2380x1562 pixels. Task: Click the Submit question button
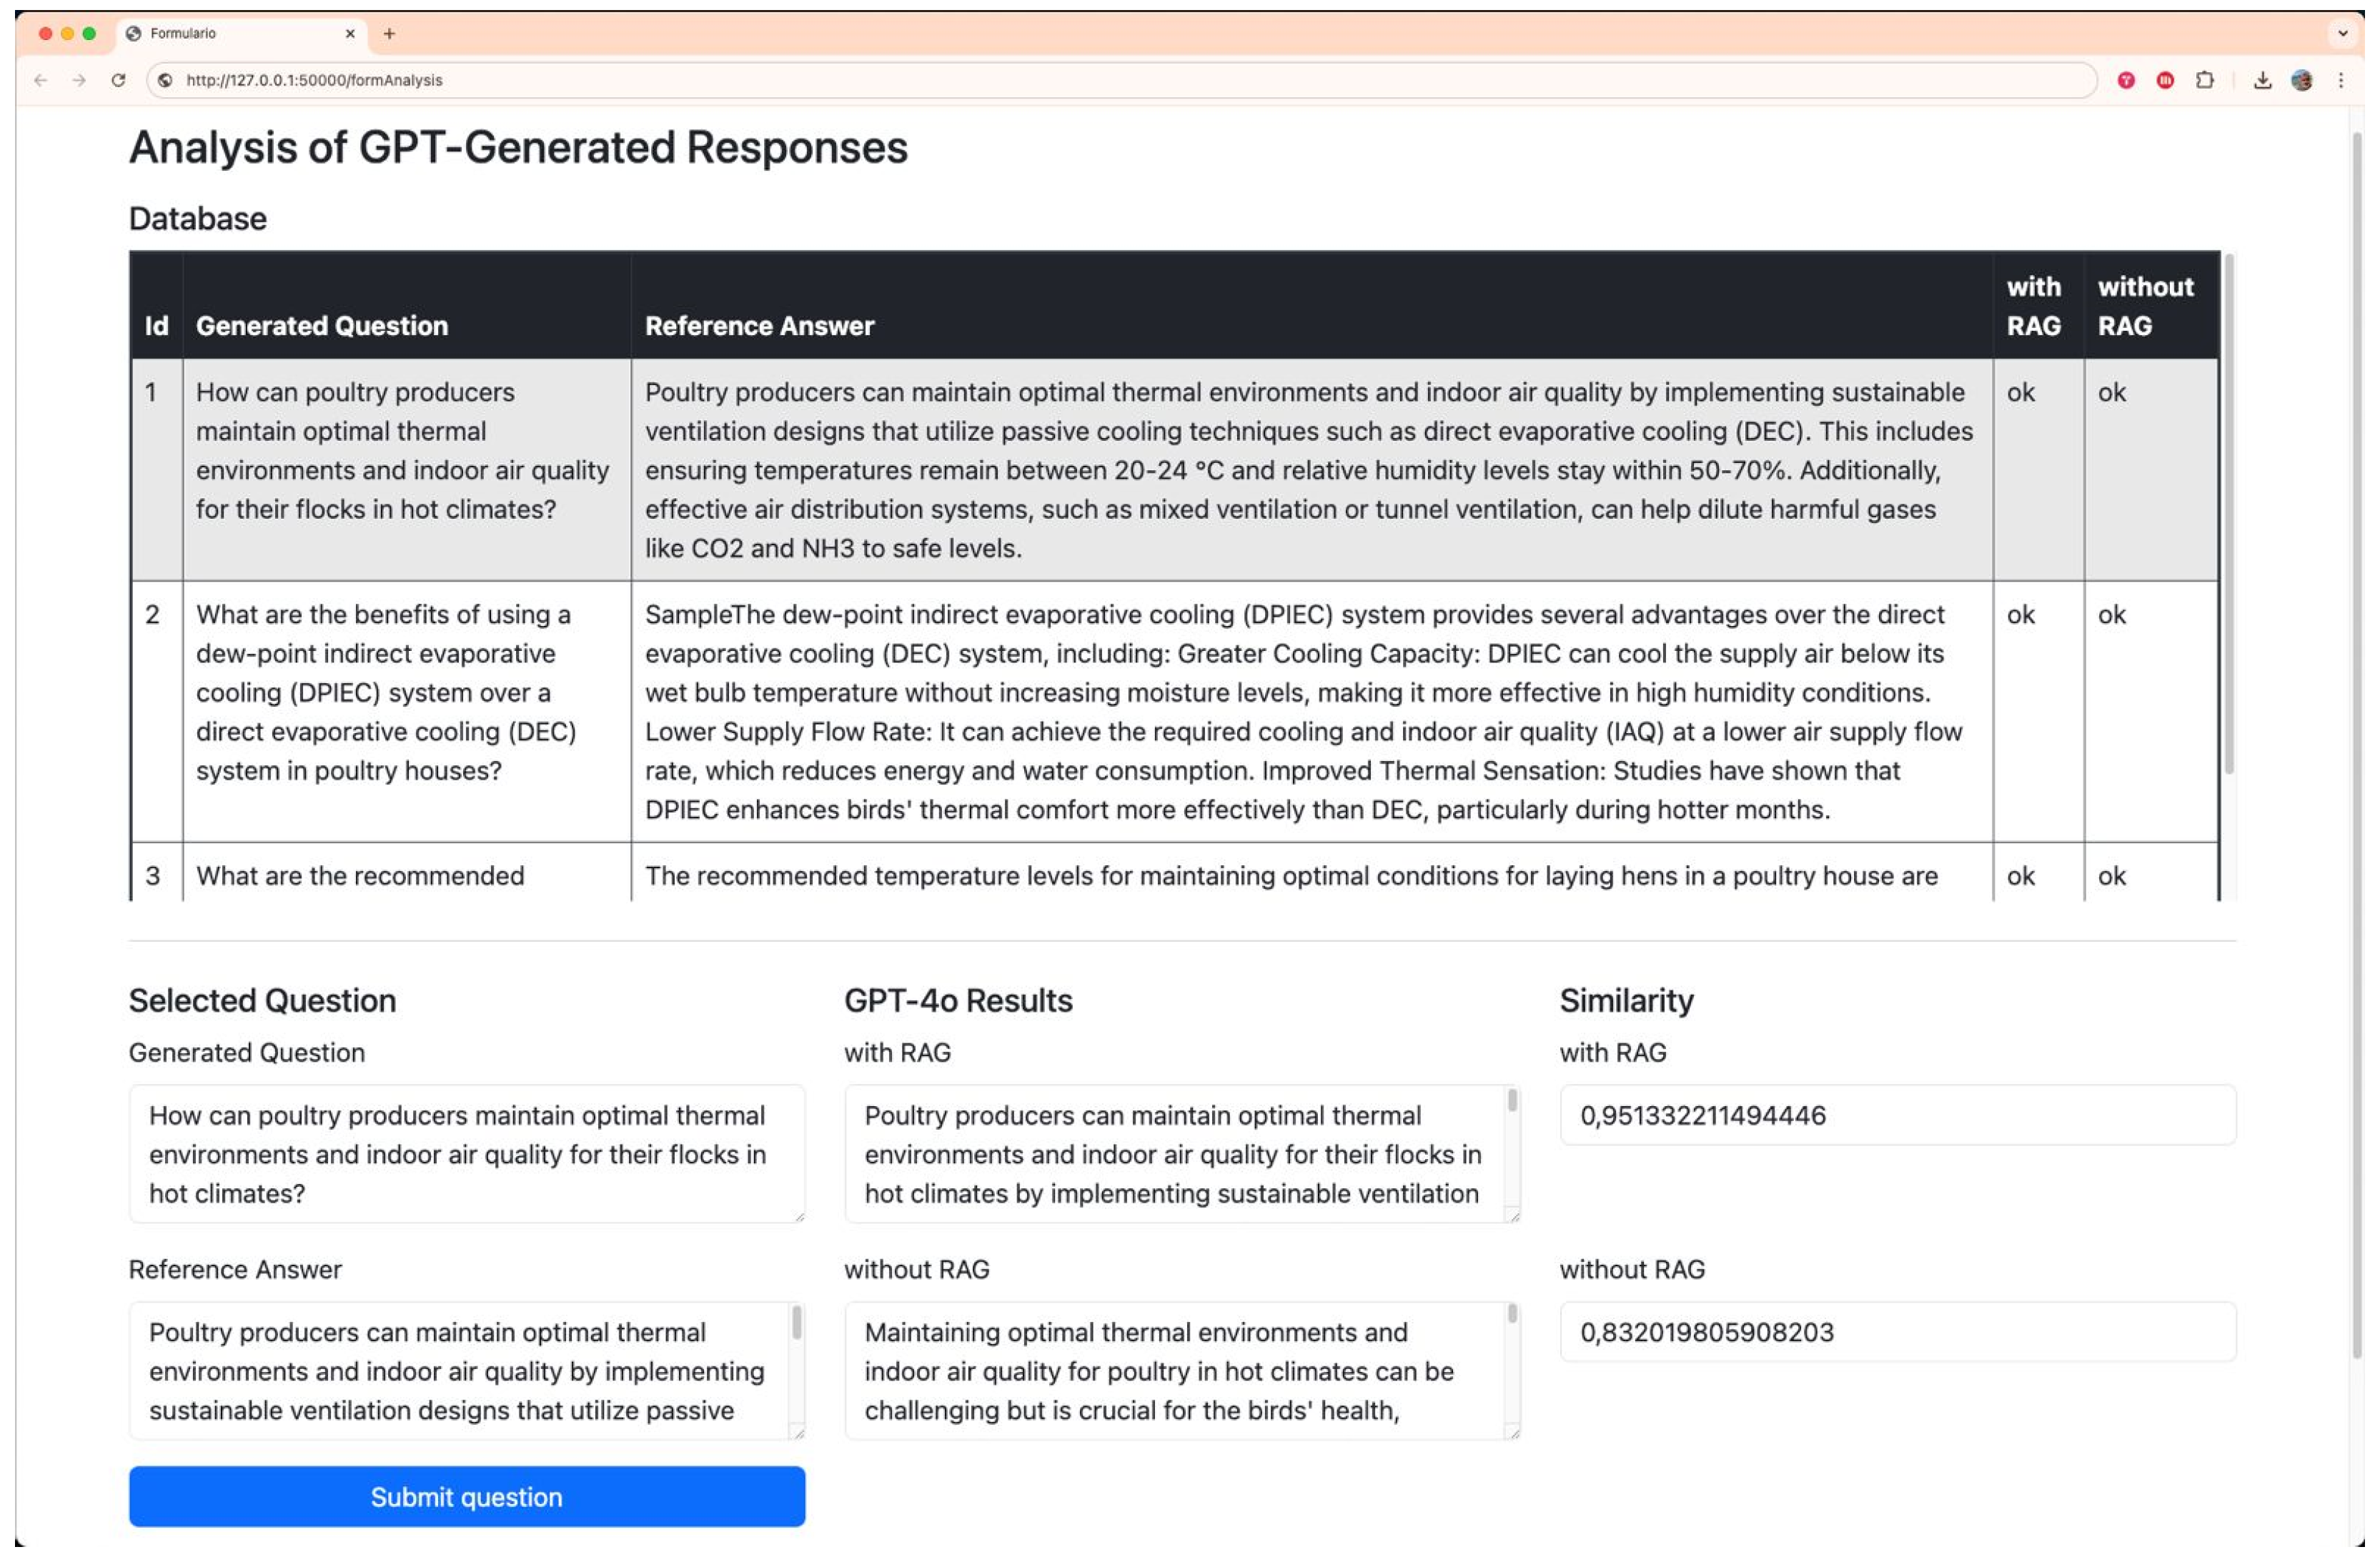466,1497
